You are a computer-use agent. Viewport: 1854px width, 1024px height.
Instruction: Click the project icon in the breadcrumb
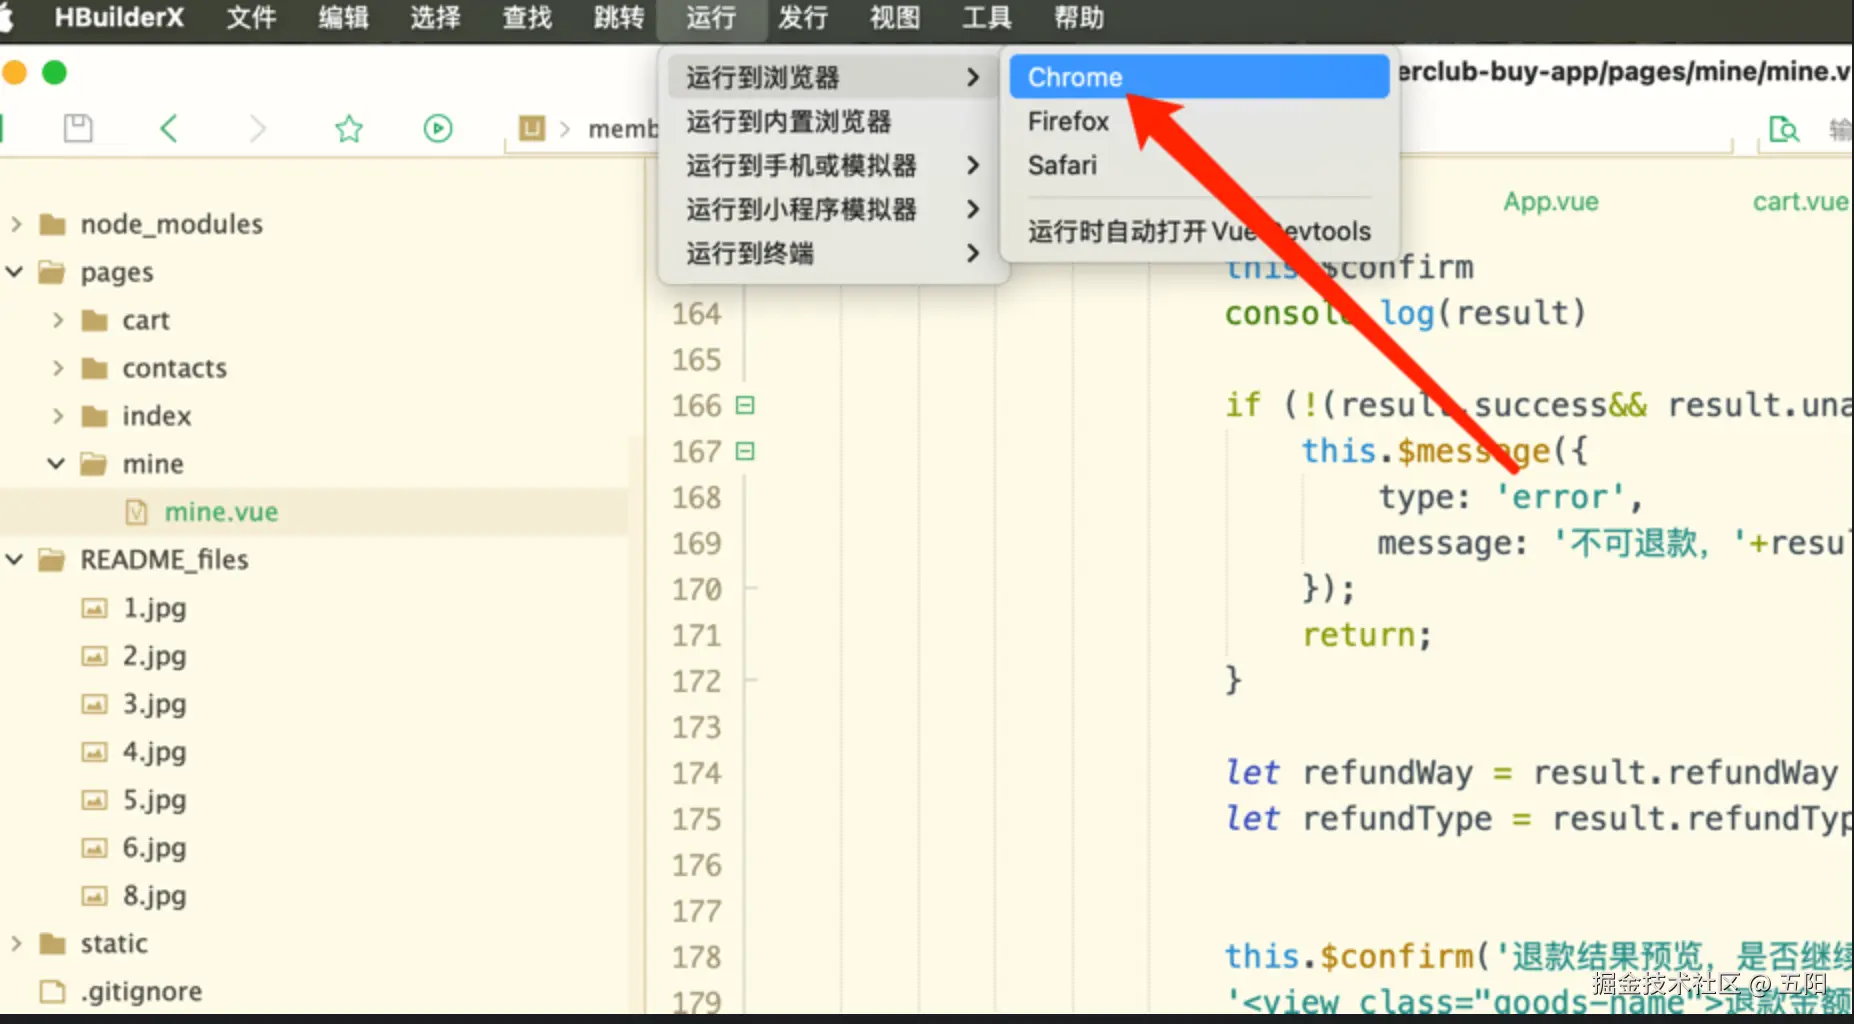[x=532, y=128]
